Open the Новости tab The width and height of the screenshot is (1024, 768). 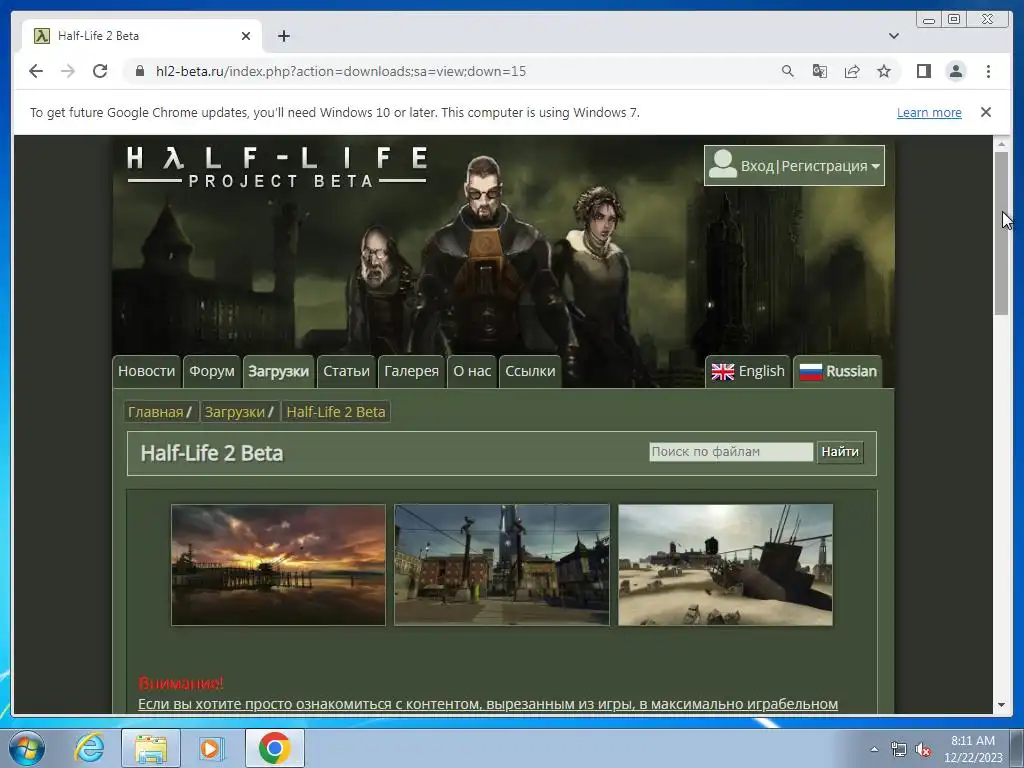(x=146, y=371)
